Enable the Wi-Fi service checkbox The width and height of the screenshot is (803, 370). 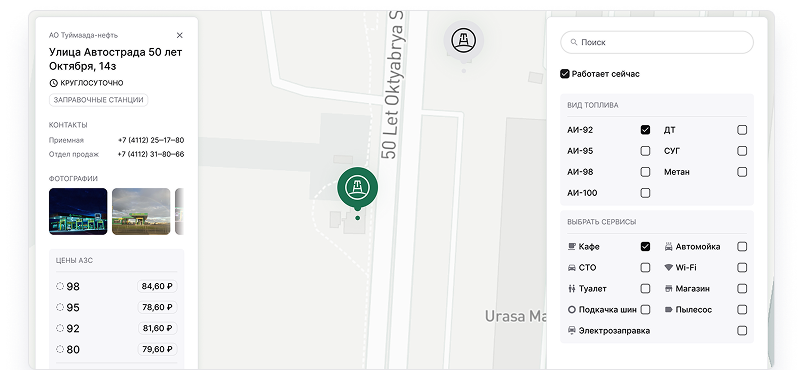point(742,268)
